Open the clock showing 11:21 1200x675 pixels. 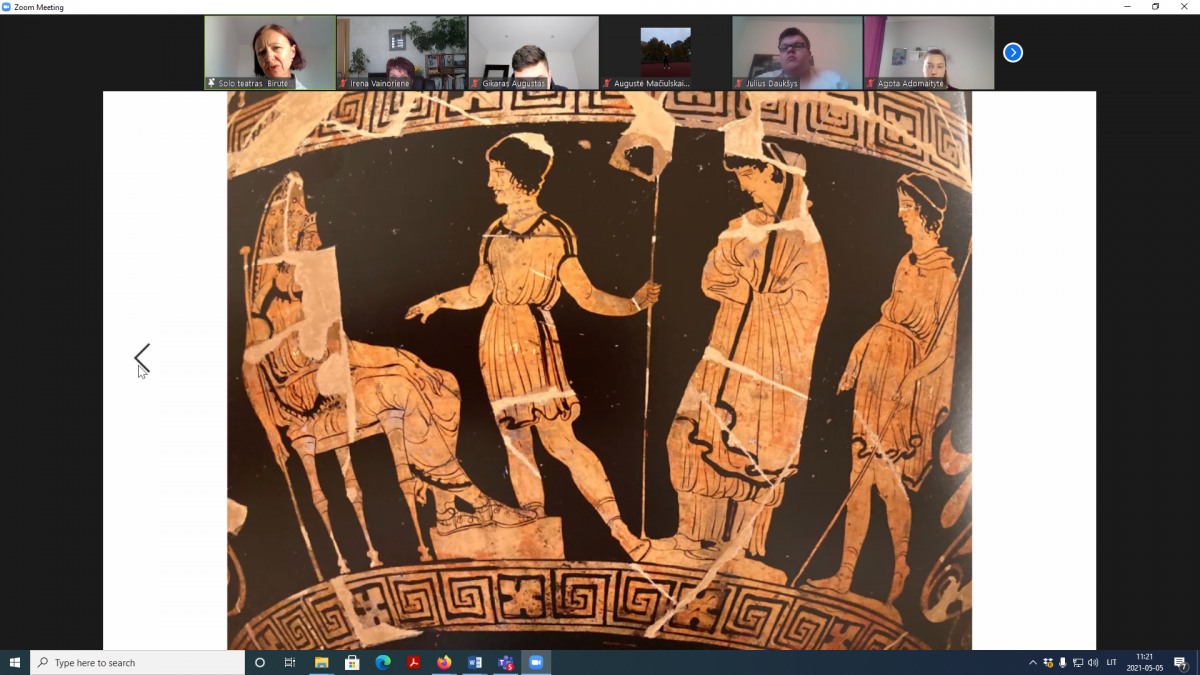pos(1145,662)
